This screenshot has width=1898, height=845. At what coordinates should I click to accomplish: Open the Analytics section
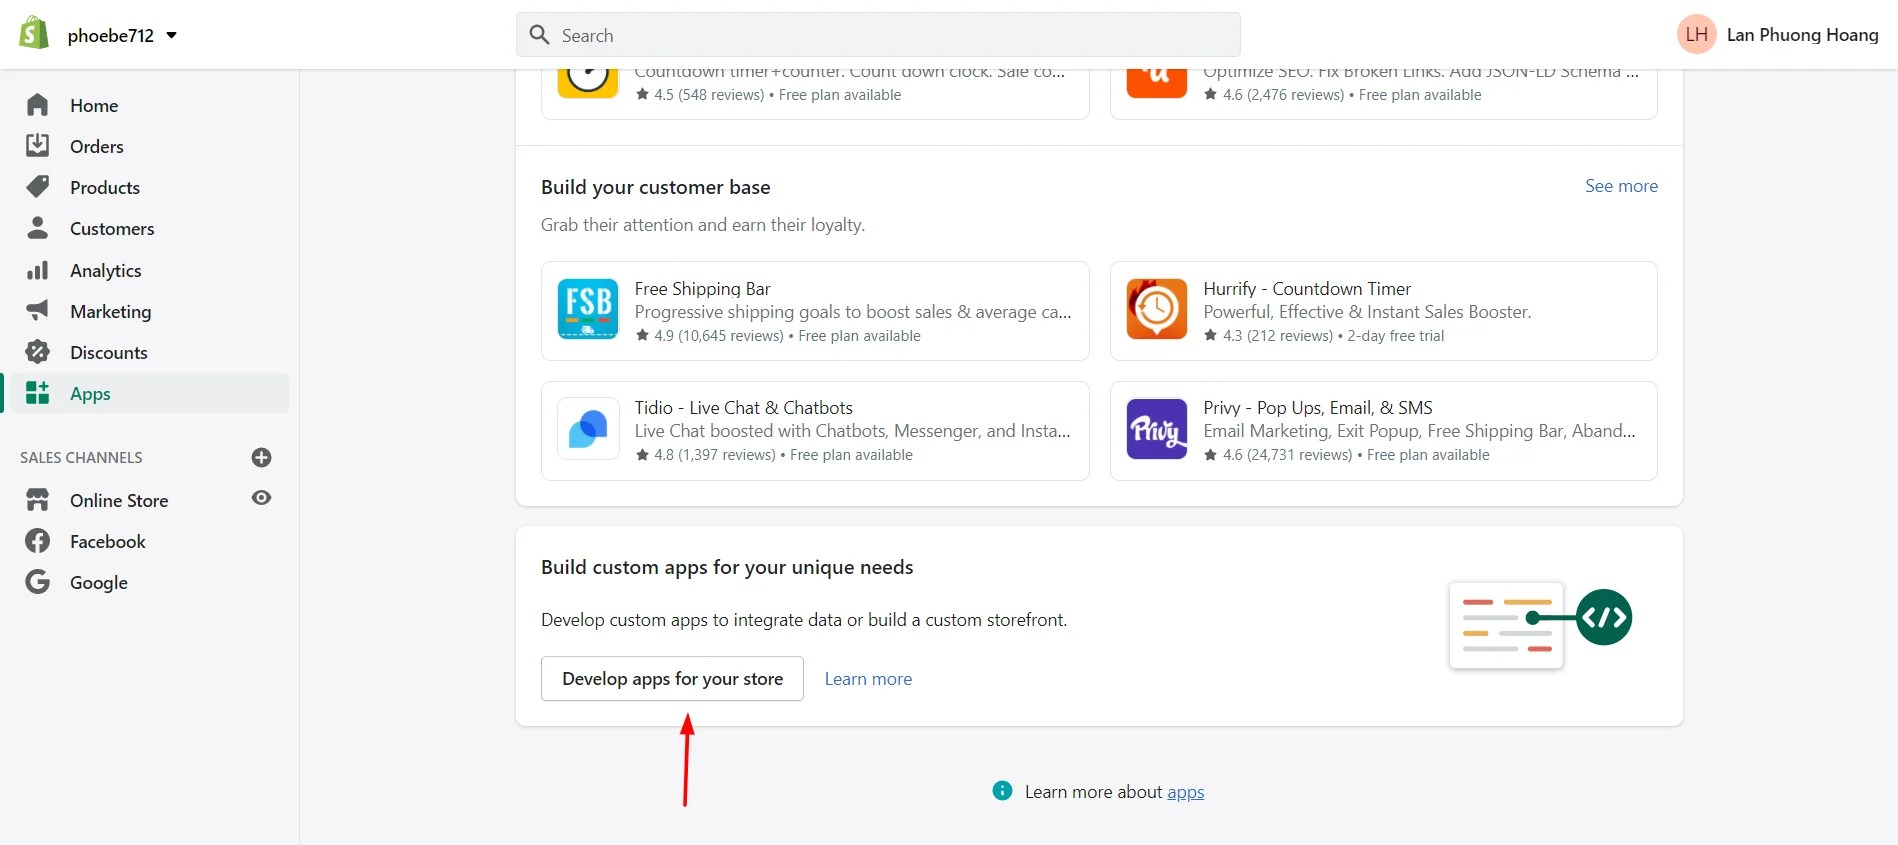click(x=105, y=270)
